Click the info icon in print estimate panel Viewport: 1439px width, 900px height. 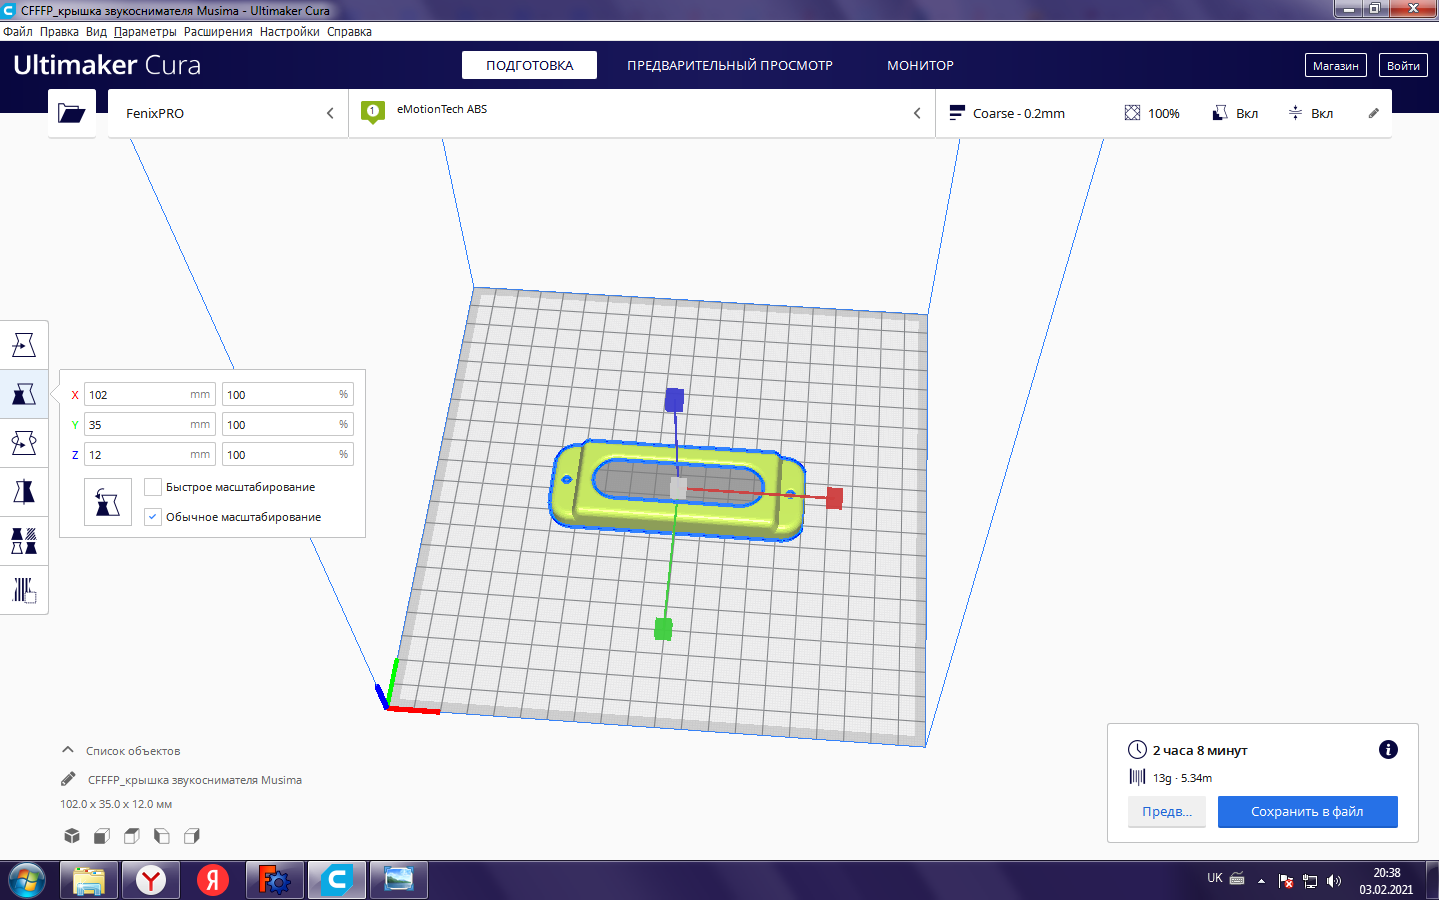pos(1388,750)
